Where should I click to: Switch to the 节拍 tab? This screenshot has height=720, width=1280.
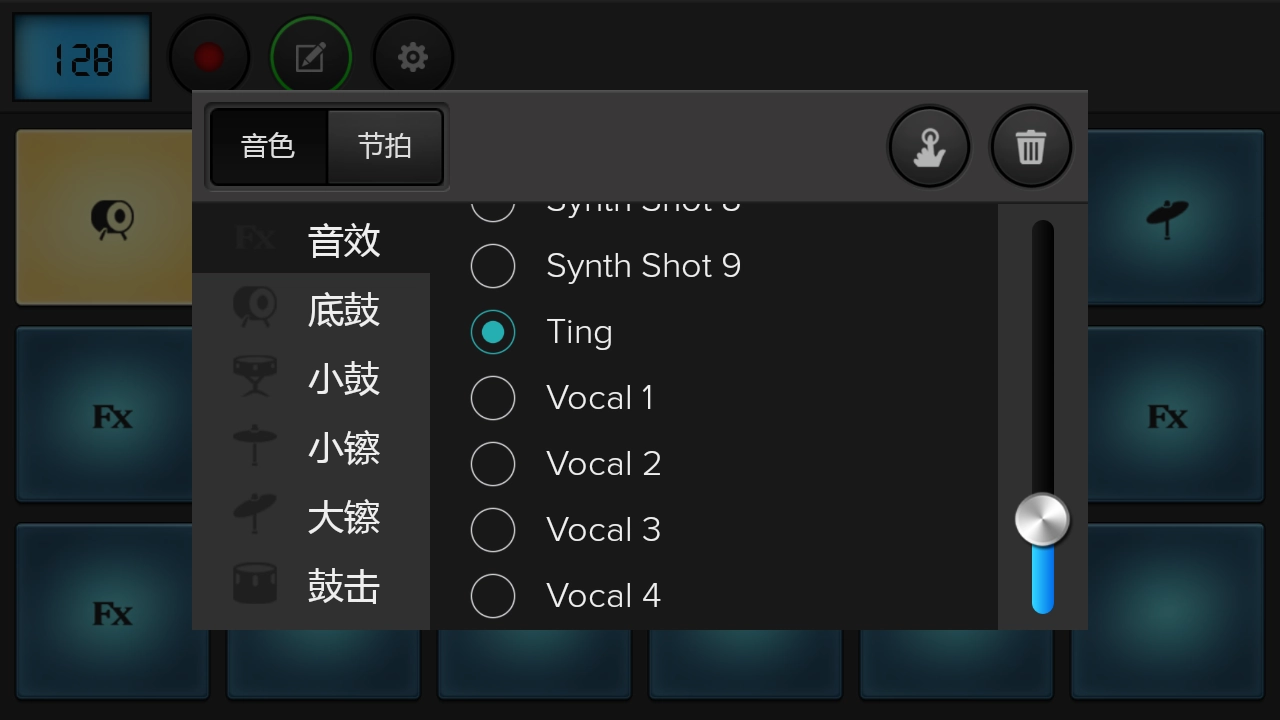[x=384, y=146]
